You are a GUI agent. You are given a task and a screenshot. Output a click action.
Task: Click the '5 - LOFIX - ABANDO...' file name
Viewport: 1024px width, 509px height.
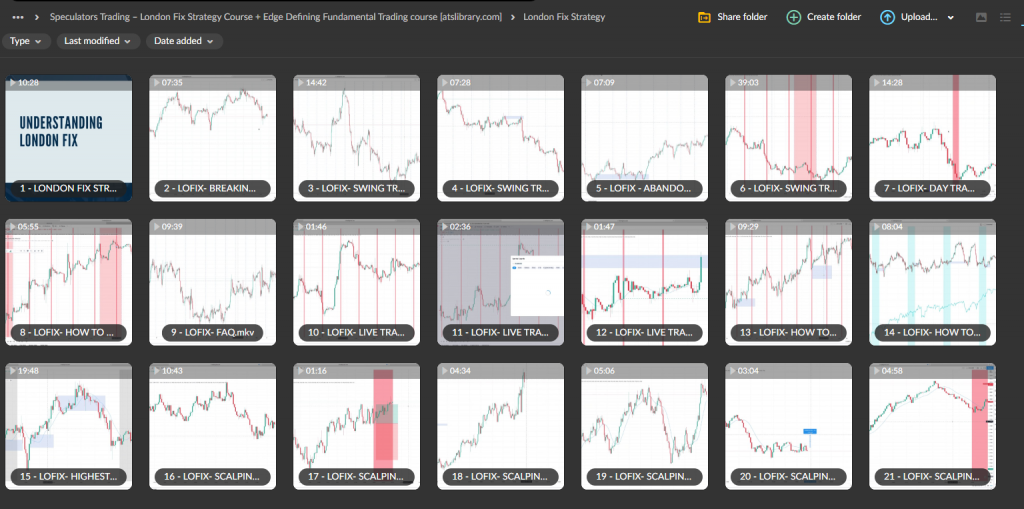(643, 189)
